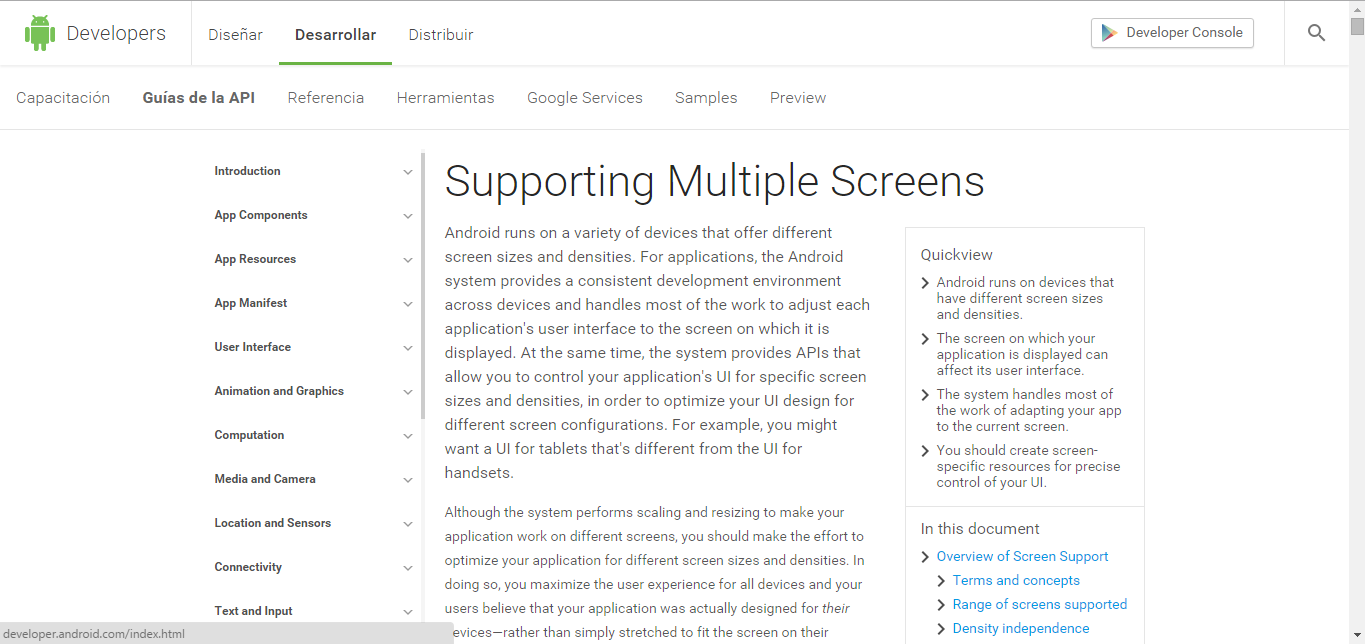Screen dimensions: 1365x644
Task: Click chevron beside Range of screens supported
Action: [x=942, y=605]
